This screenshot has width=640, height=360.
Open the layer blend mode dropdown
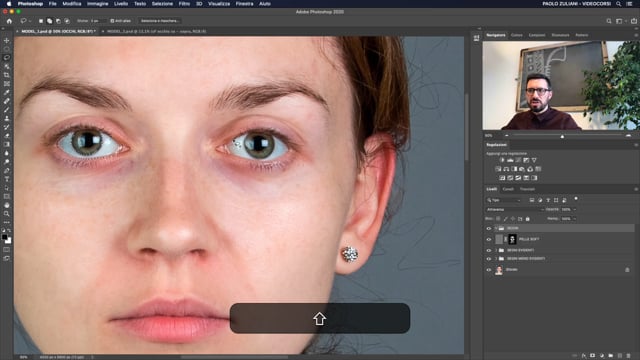(514, 209)
